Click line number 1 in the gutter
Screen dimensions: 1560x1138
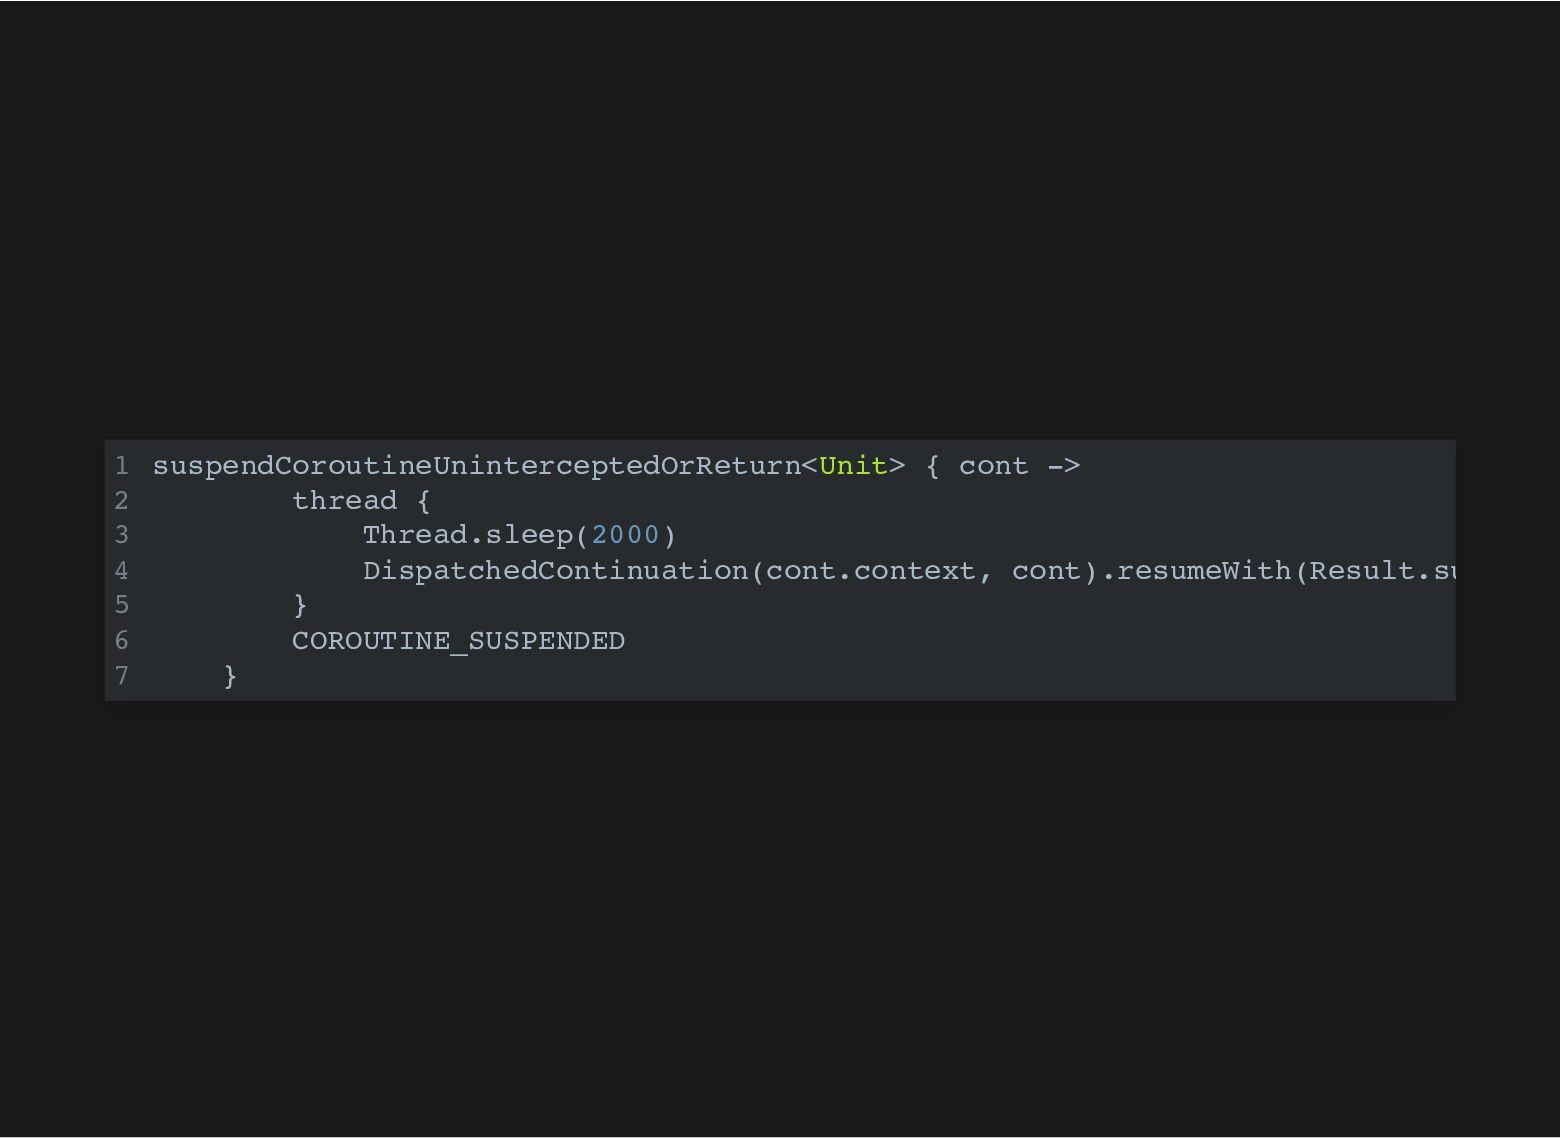pyautogui.click(x=121, y=466)
